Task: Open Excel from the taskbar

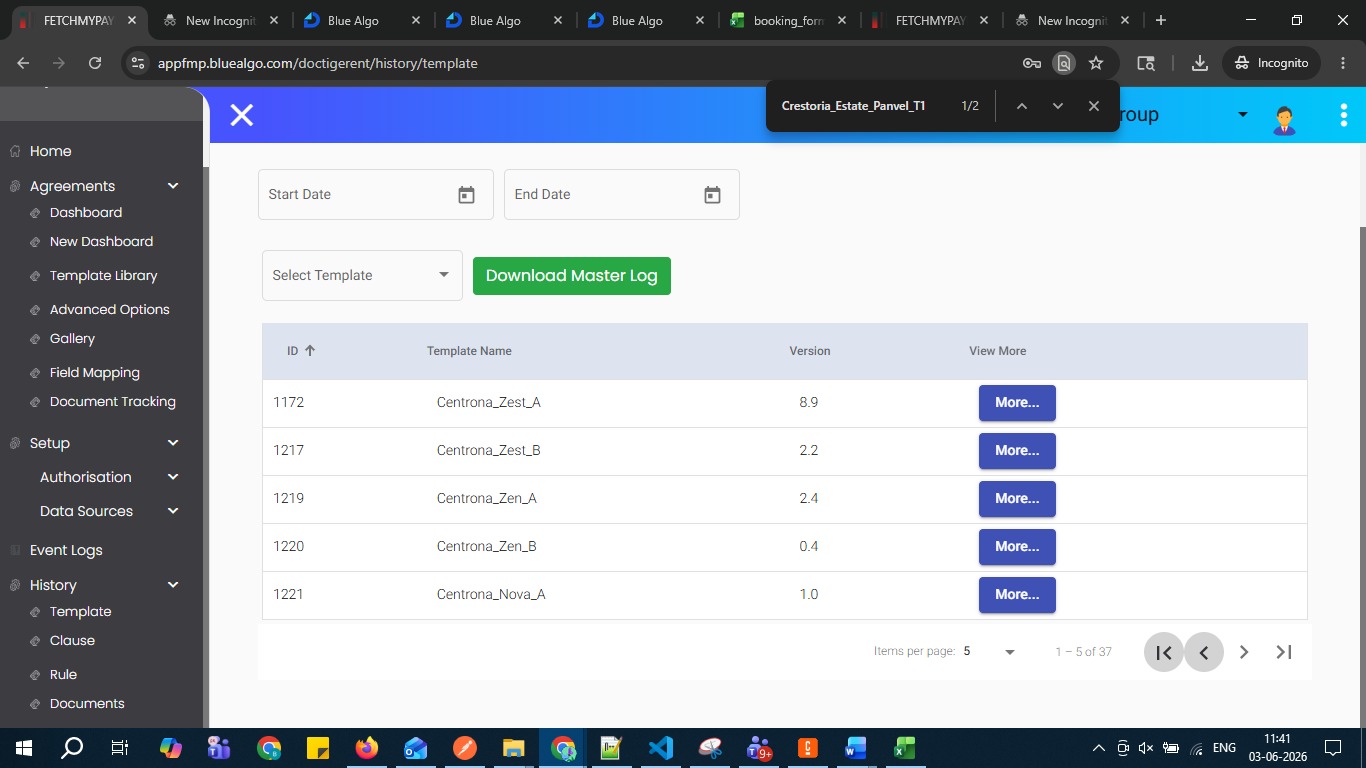Action: [904, 748]
